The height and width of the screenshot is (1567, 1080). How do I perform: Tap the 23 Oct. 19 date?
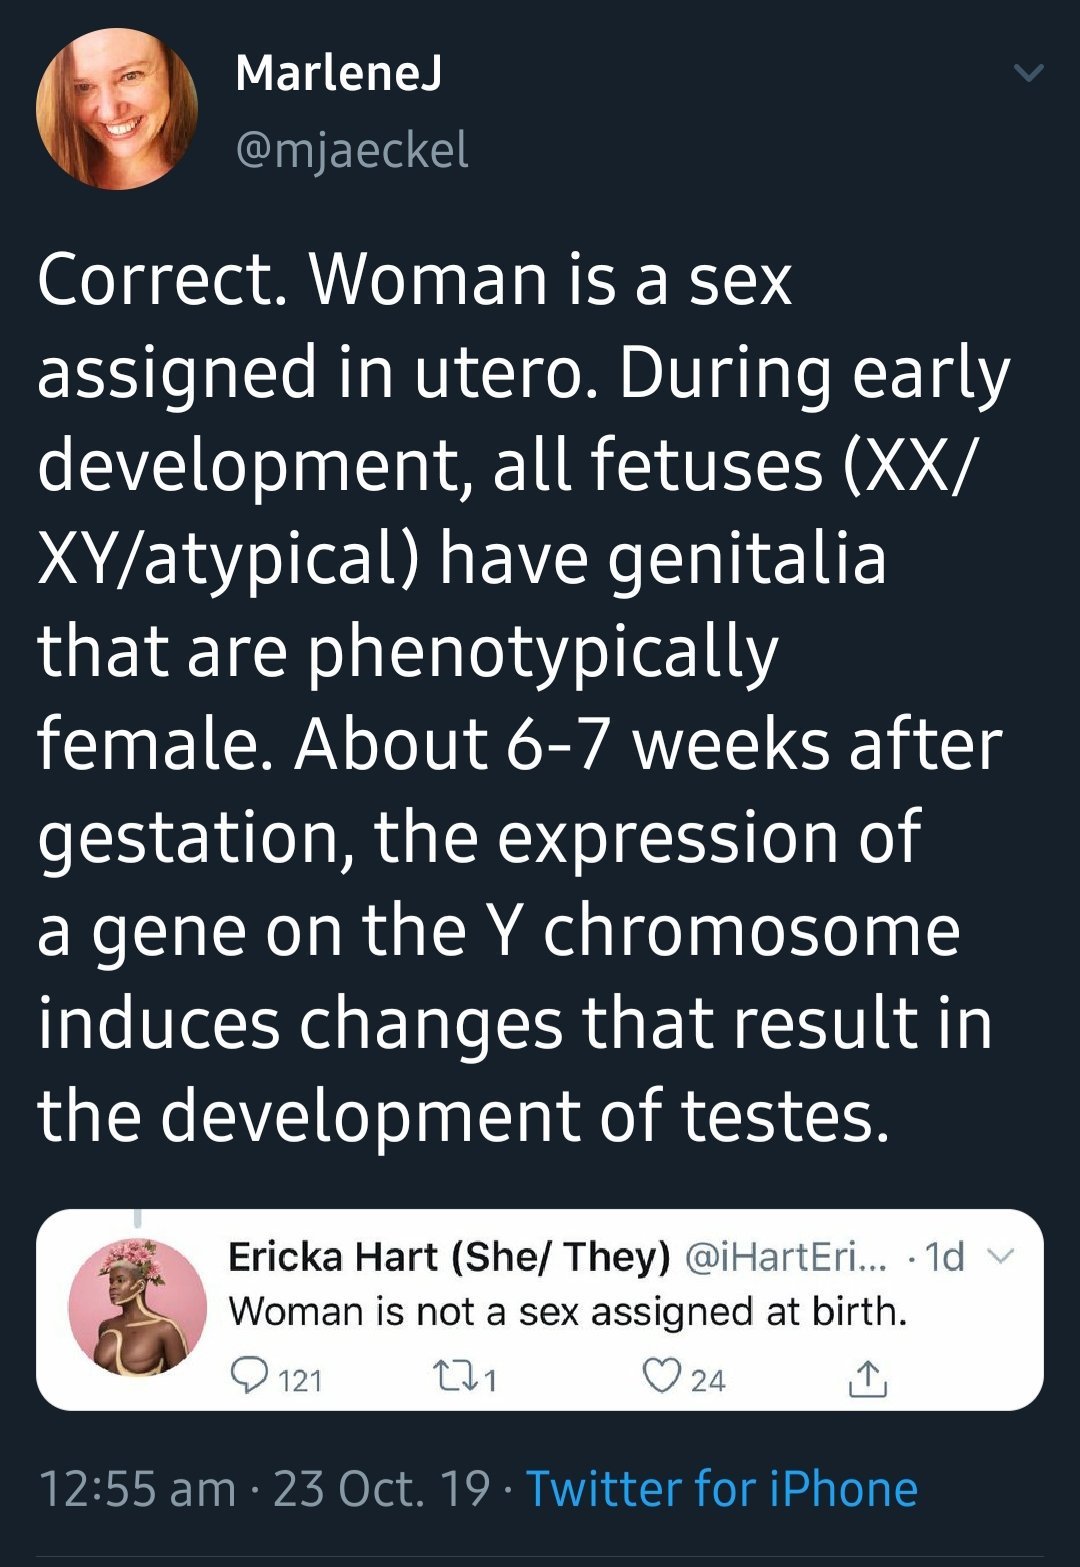pos(381,1488)
